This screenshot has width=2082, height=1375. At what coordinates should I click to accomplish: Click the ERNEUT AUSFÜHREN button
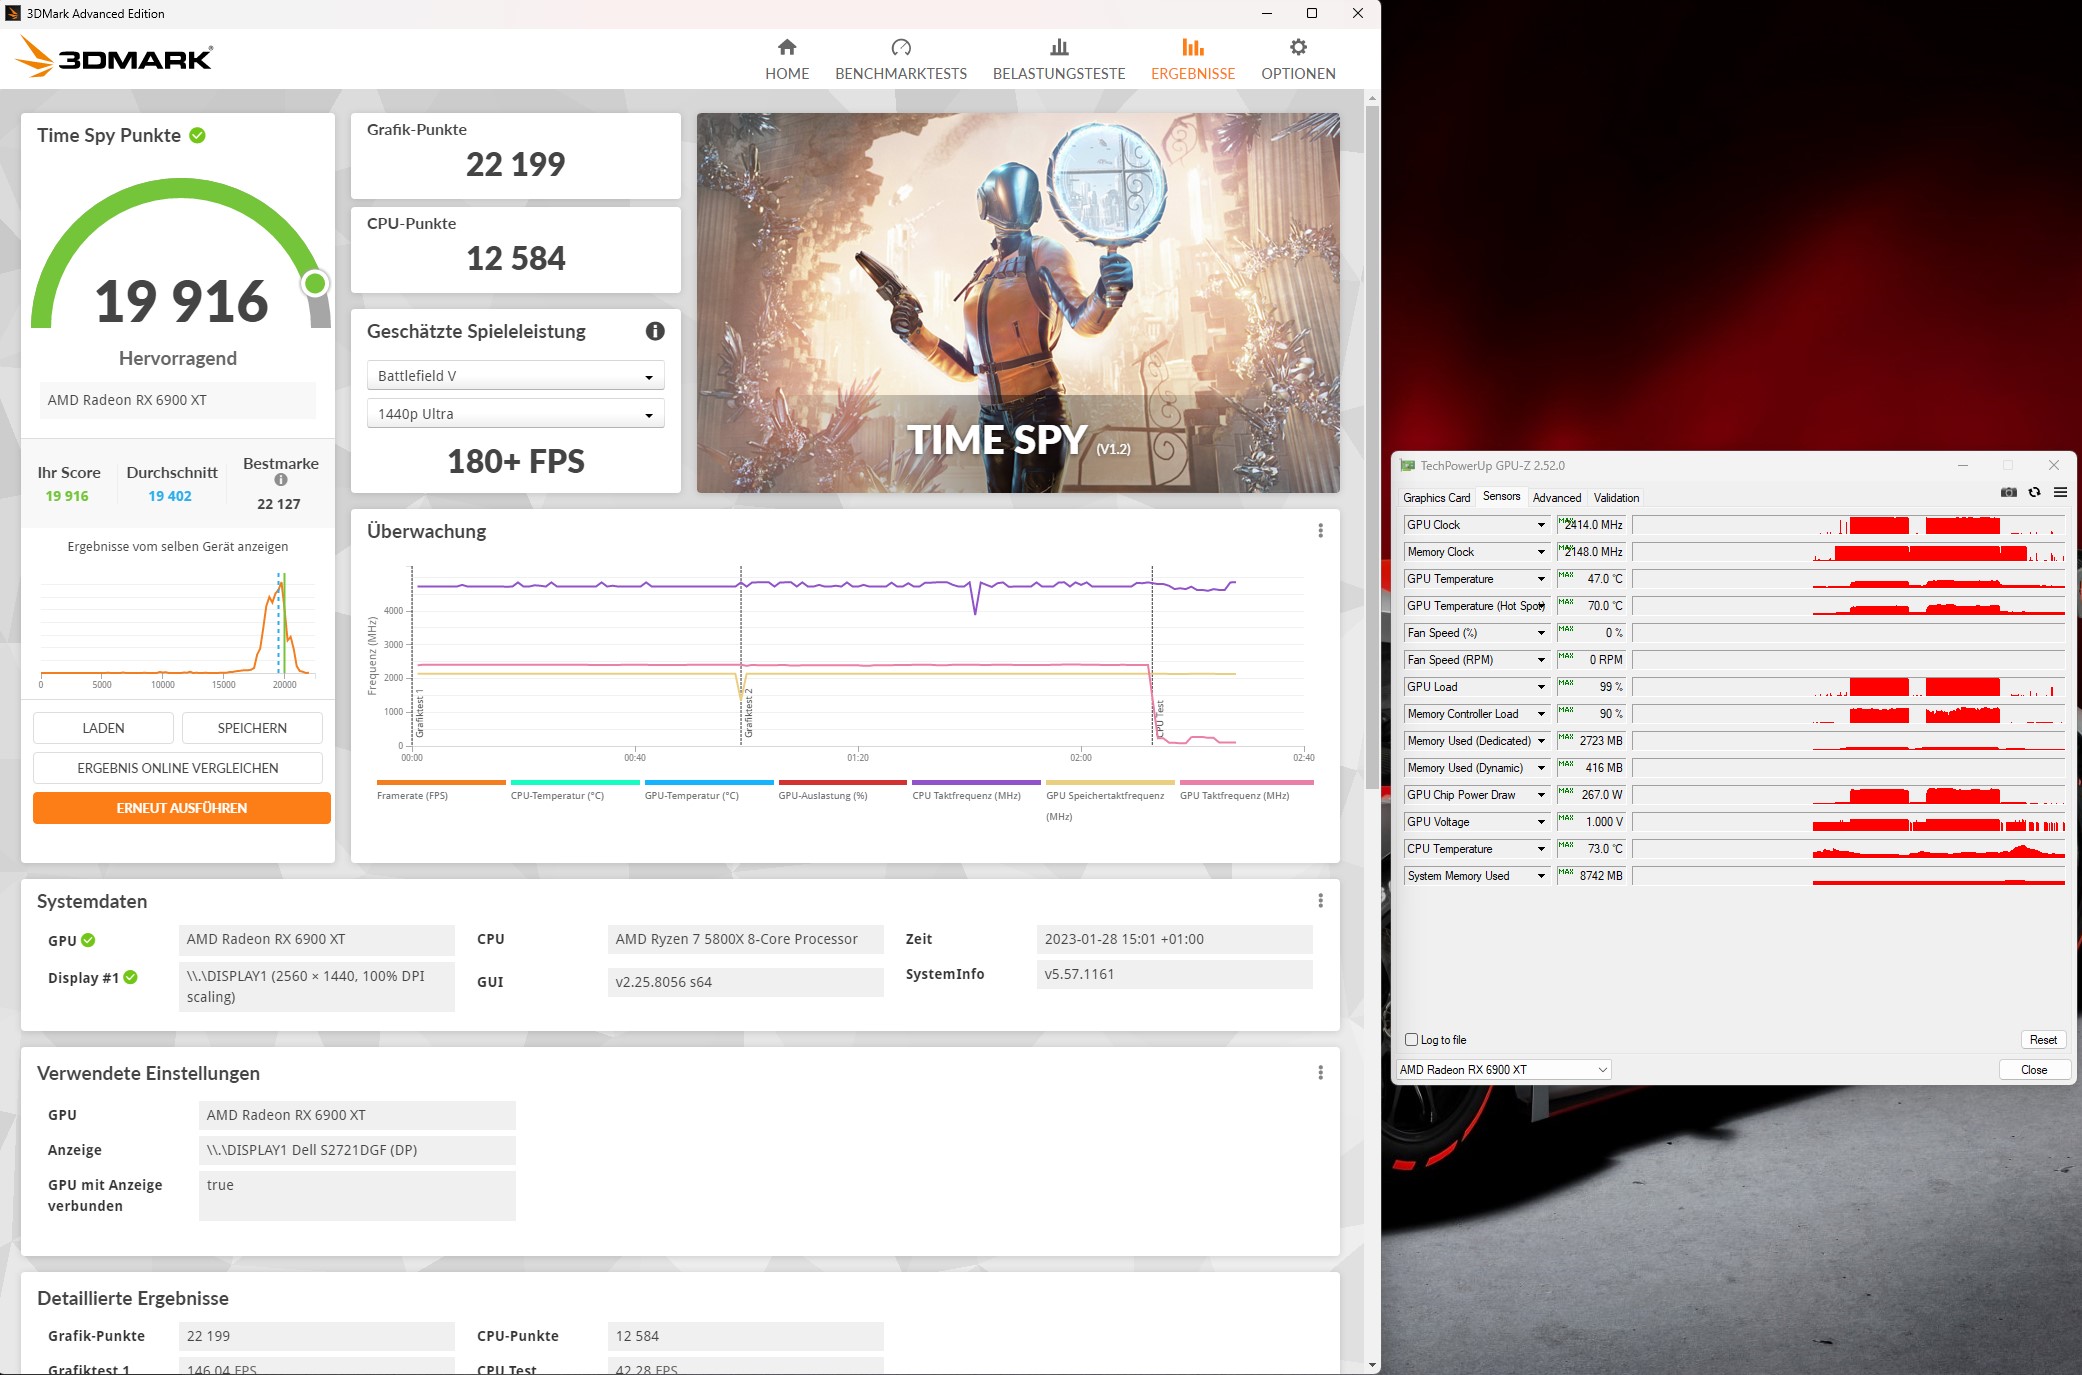[x=181, y=808]
